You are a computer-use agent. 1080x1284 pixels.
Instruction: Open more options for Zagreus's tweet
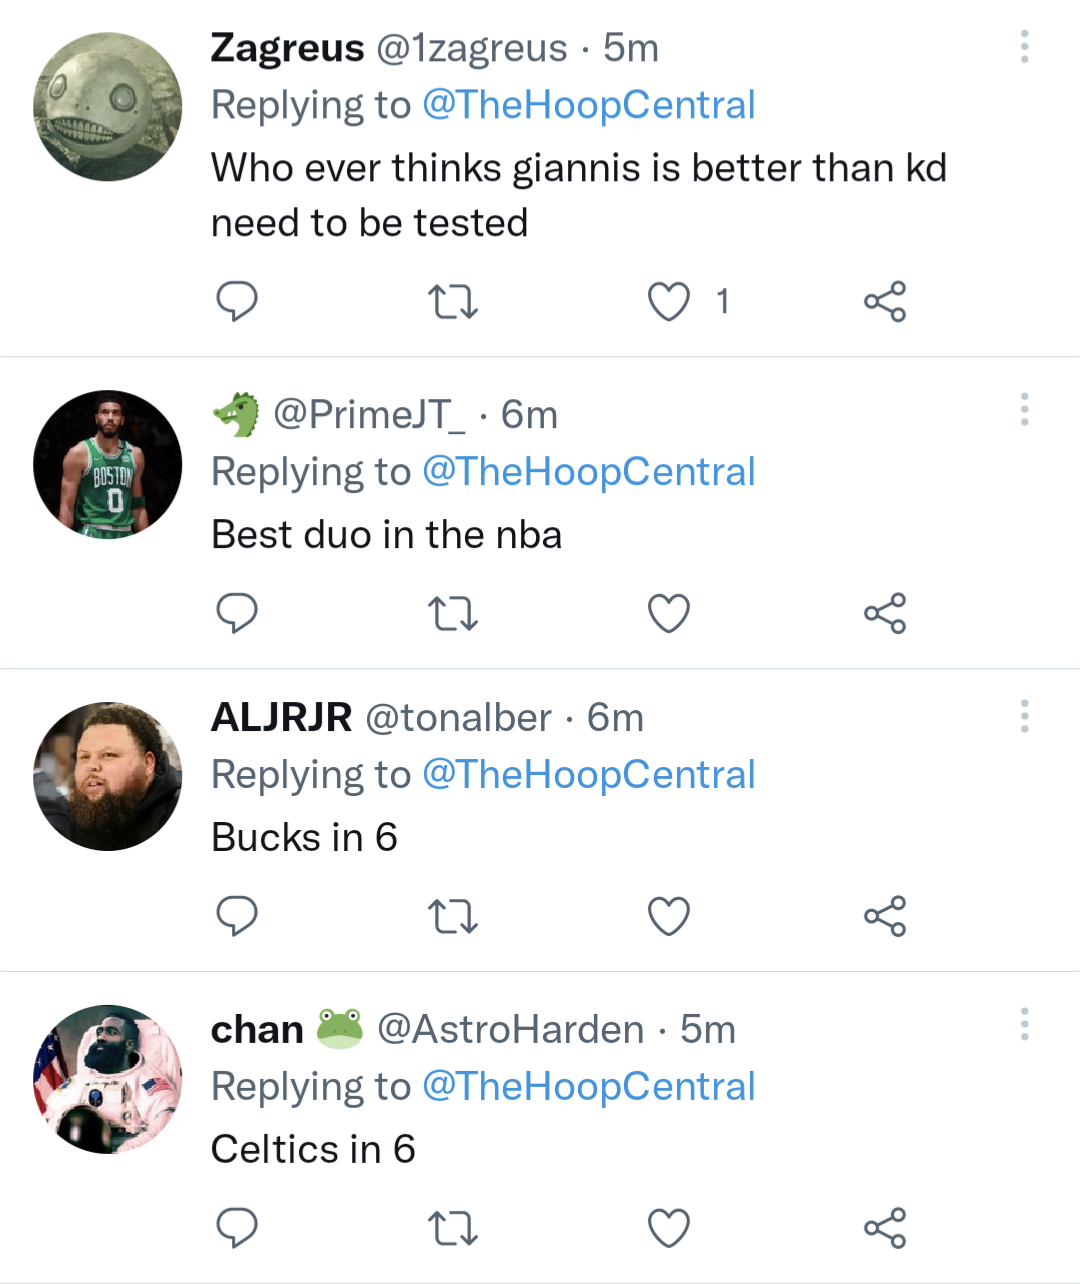(1024, 47)
